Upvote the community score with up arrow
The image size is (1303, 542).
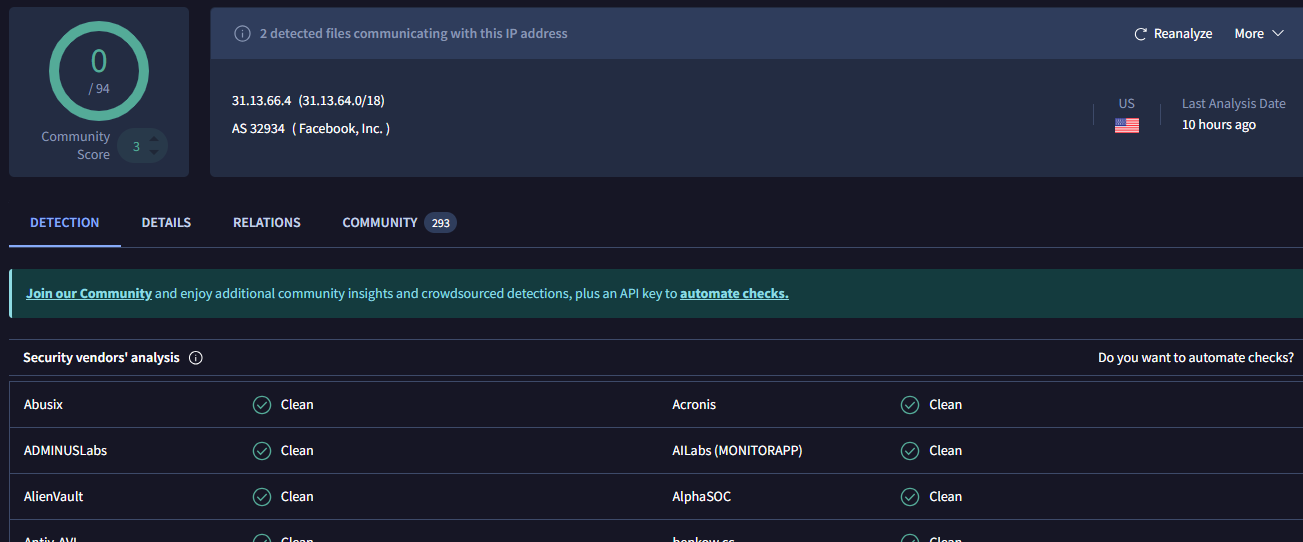click(154, 139)
